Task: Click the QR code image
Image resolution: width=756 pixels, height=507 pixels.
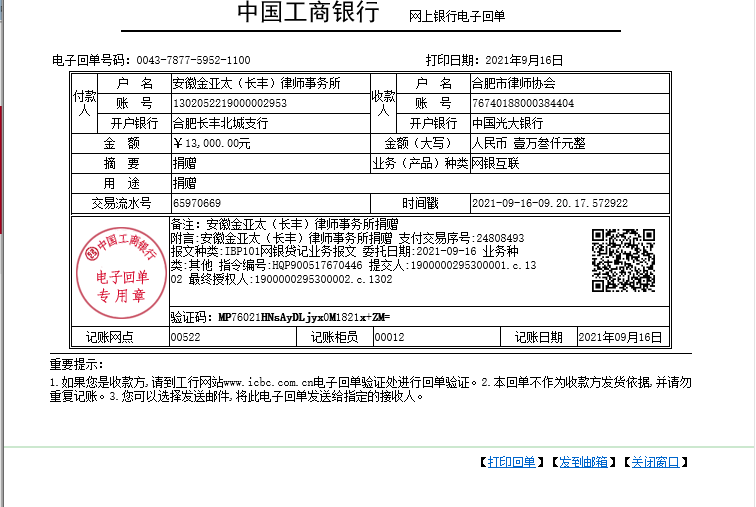Action: [623, 260]
